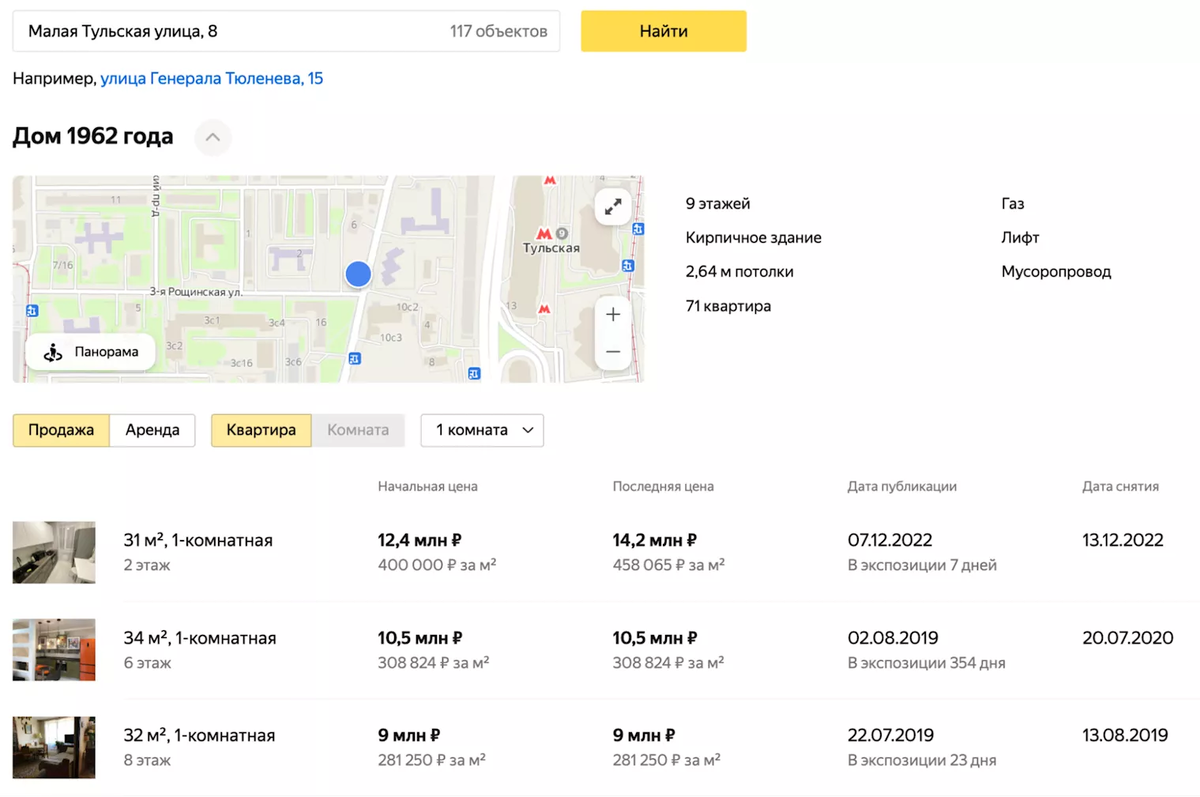
Task: Click the map zoom control strip
Action: (x=613, y=332)
